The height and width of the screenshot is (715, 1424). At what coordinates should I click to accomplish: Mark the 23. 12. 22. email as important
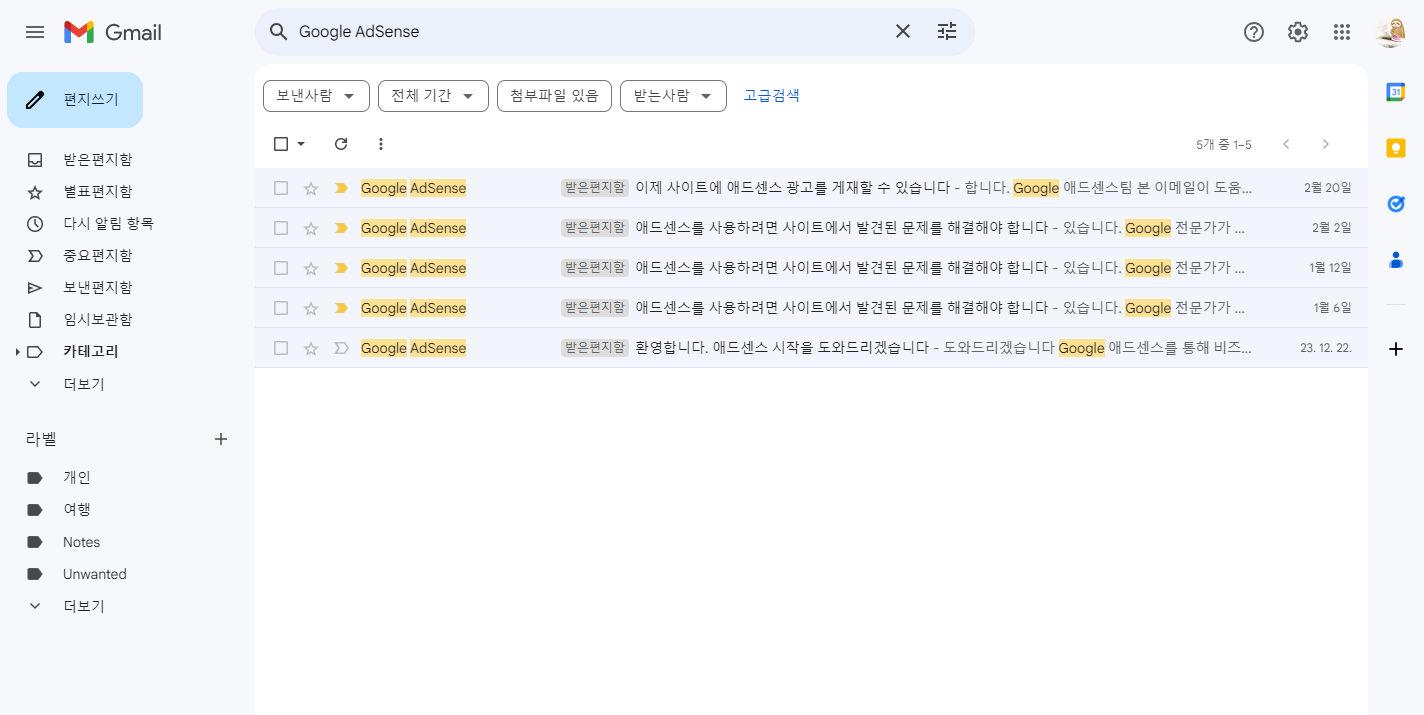(341, 348)
